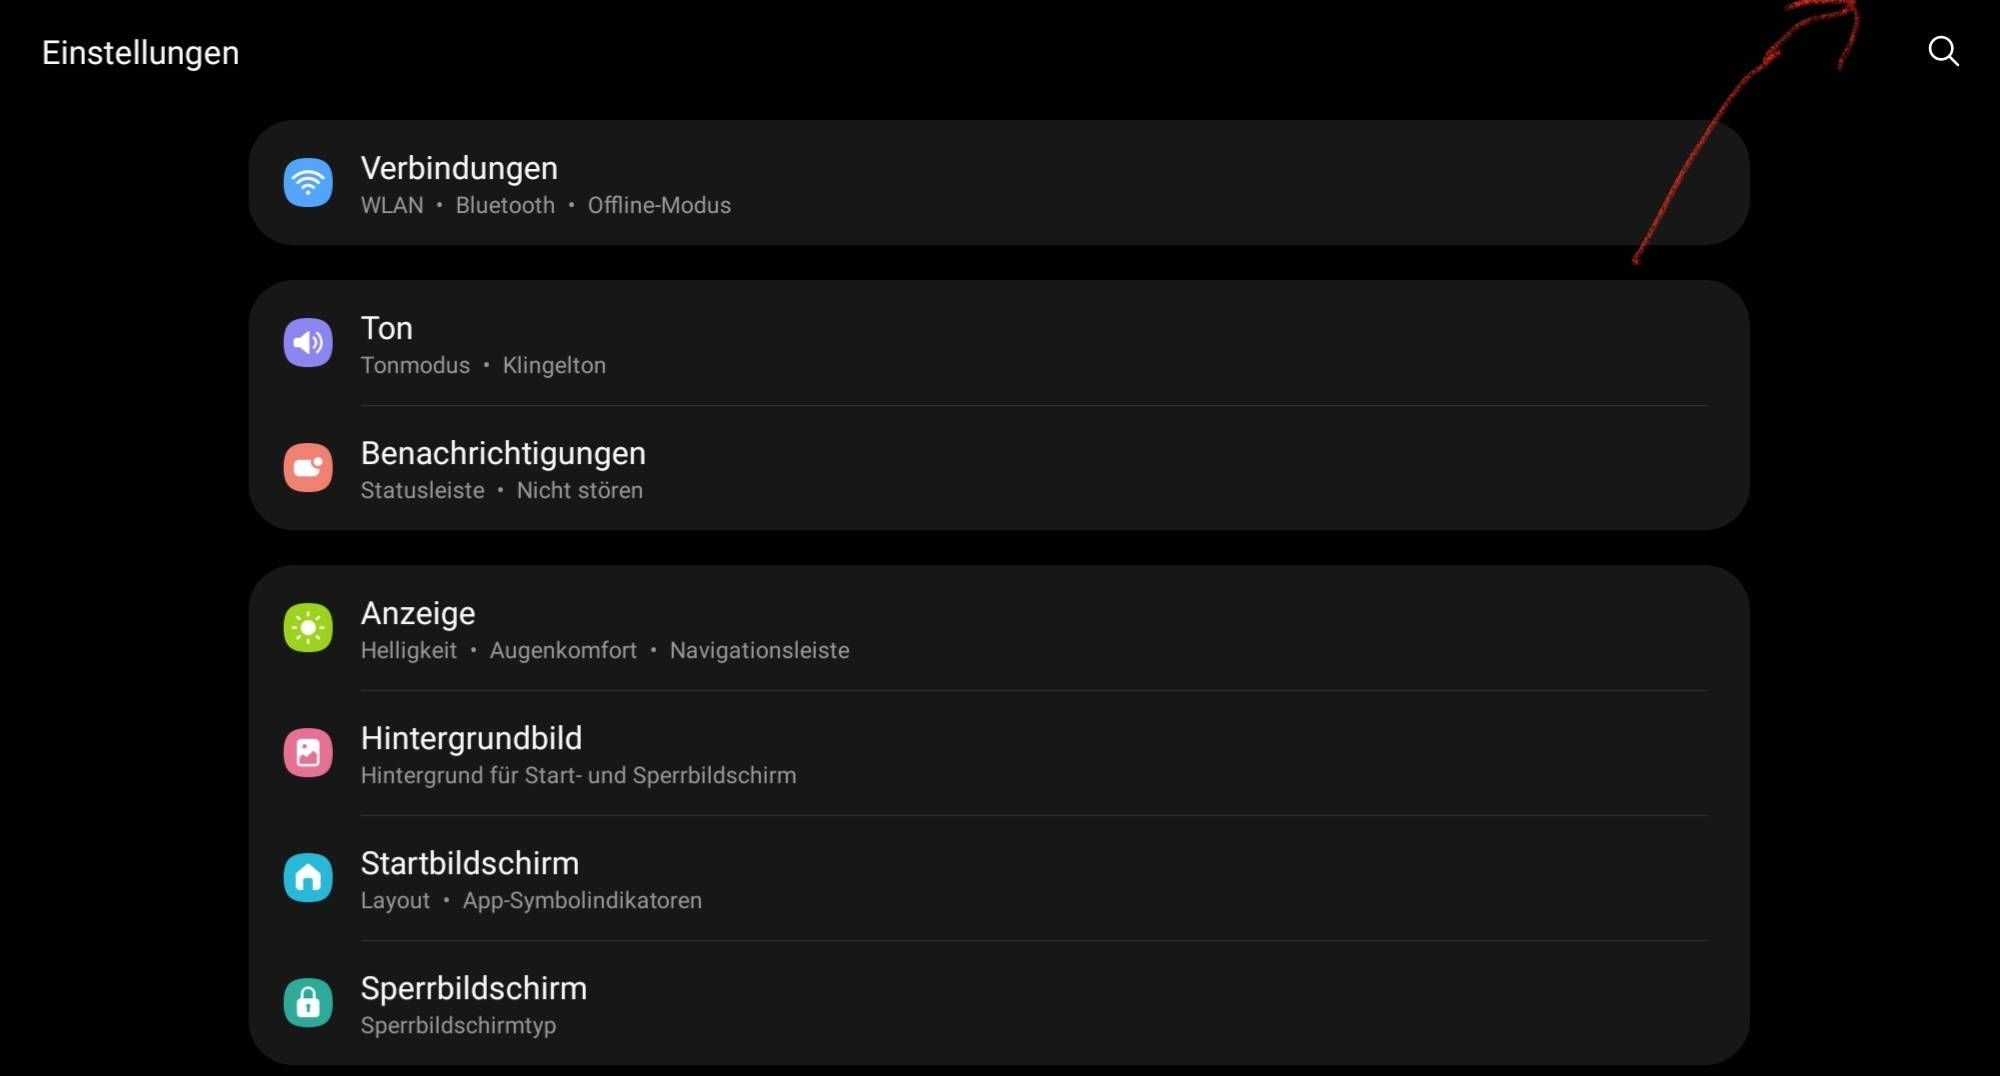2000x1076 pixels.
Task: Open the settings search magnifier
Action: point(1943,51)
